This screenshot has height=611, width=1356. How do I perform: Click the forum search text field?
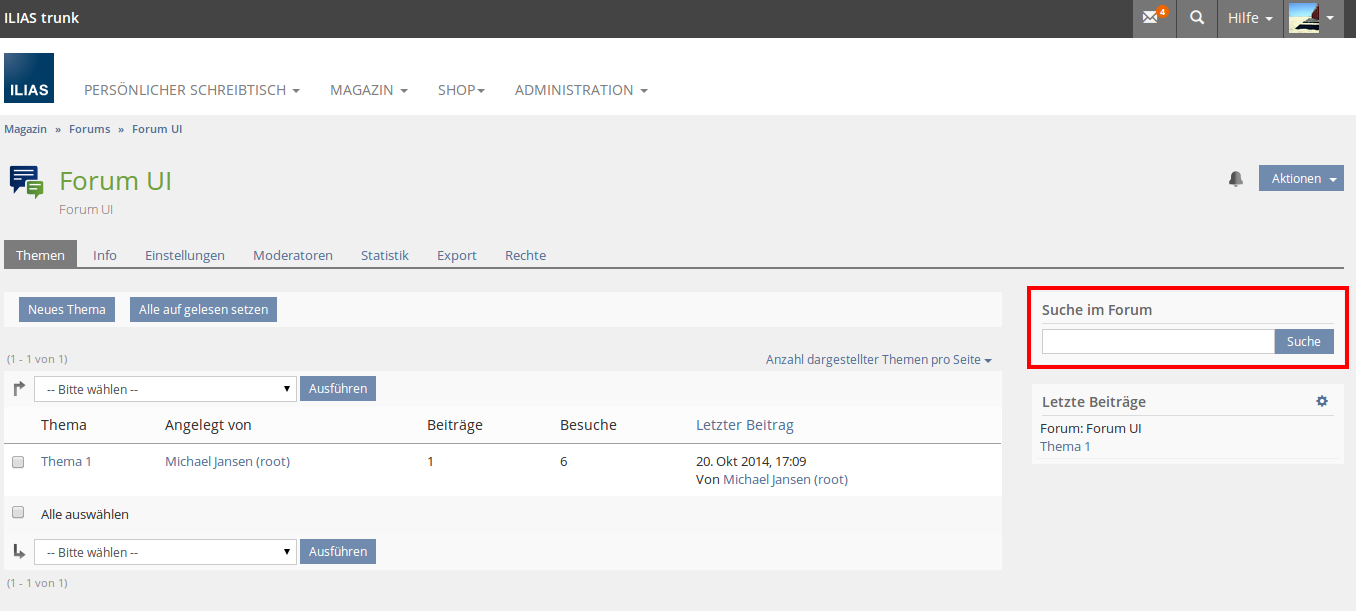(1157, 342)
